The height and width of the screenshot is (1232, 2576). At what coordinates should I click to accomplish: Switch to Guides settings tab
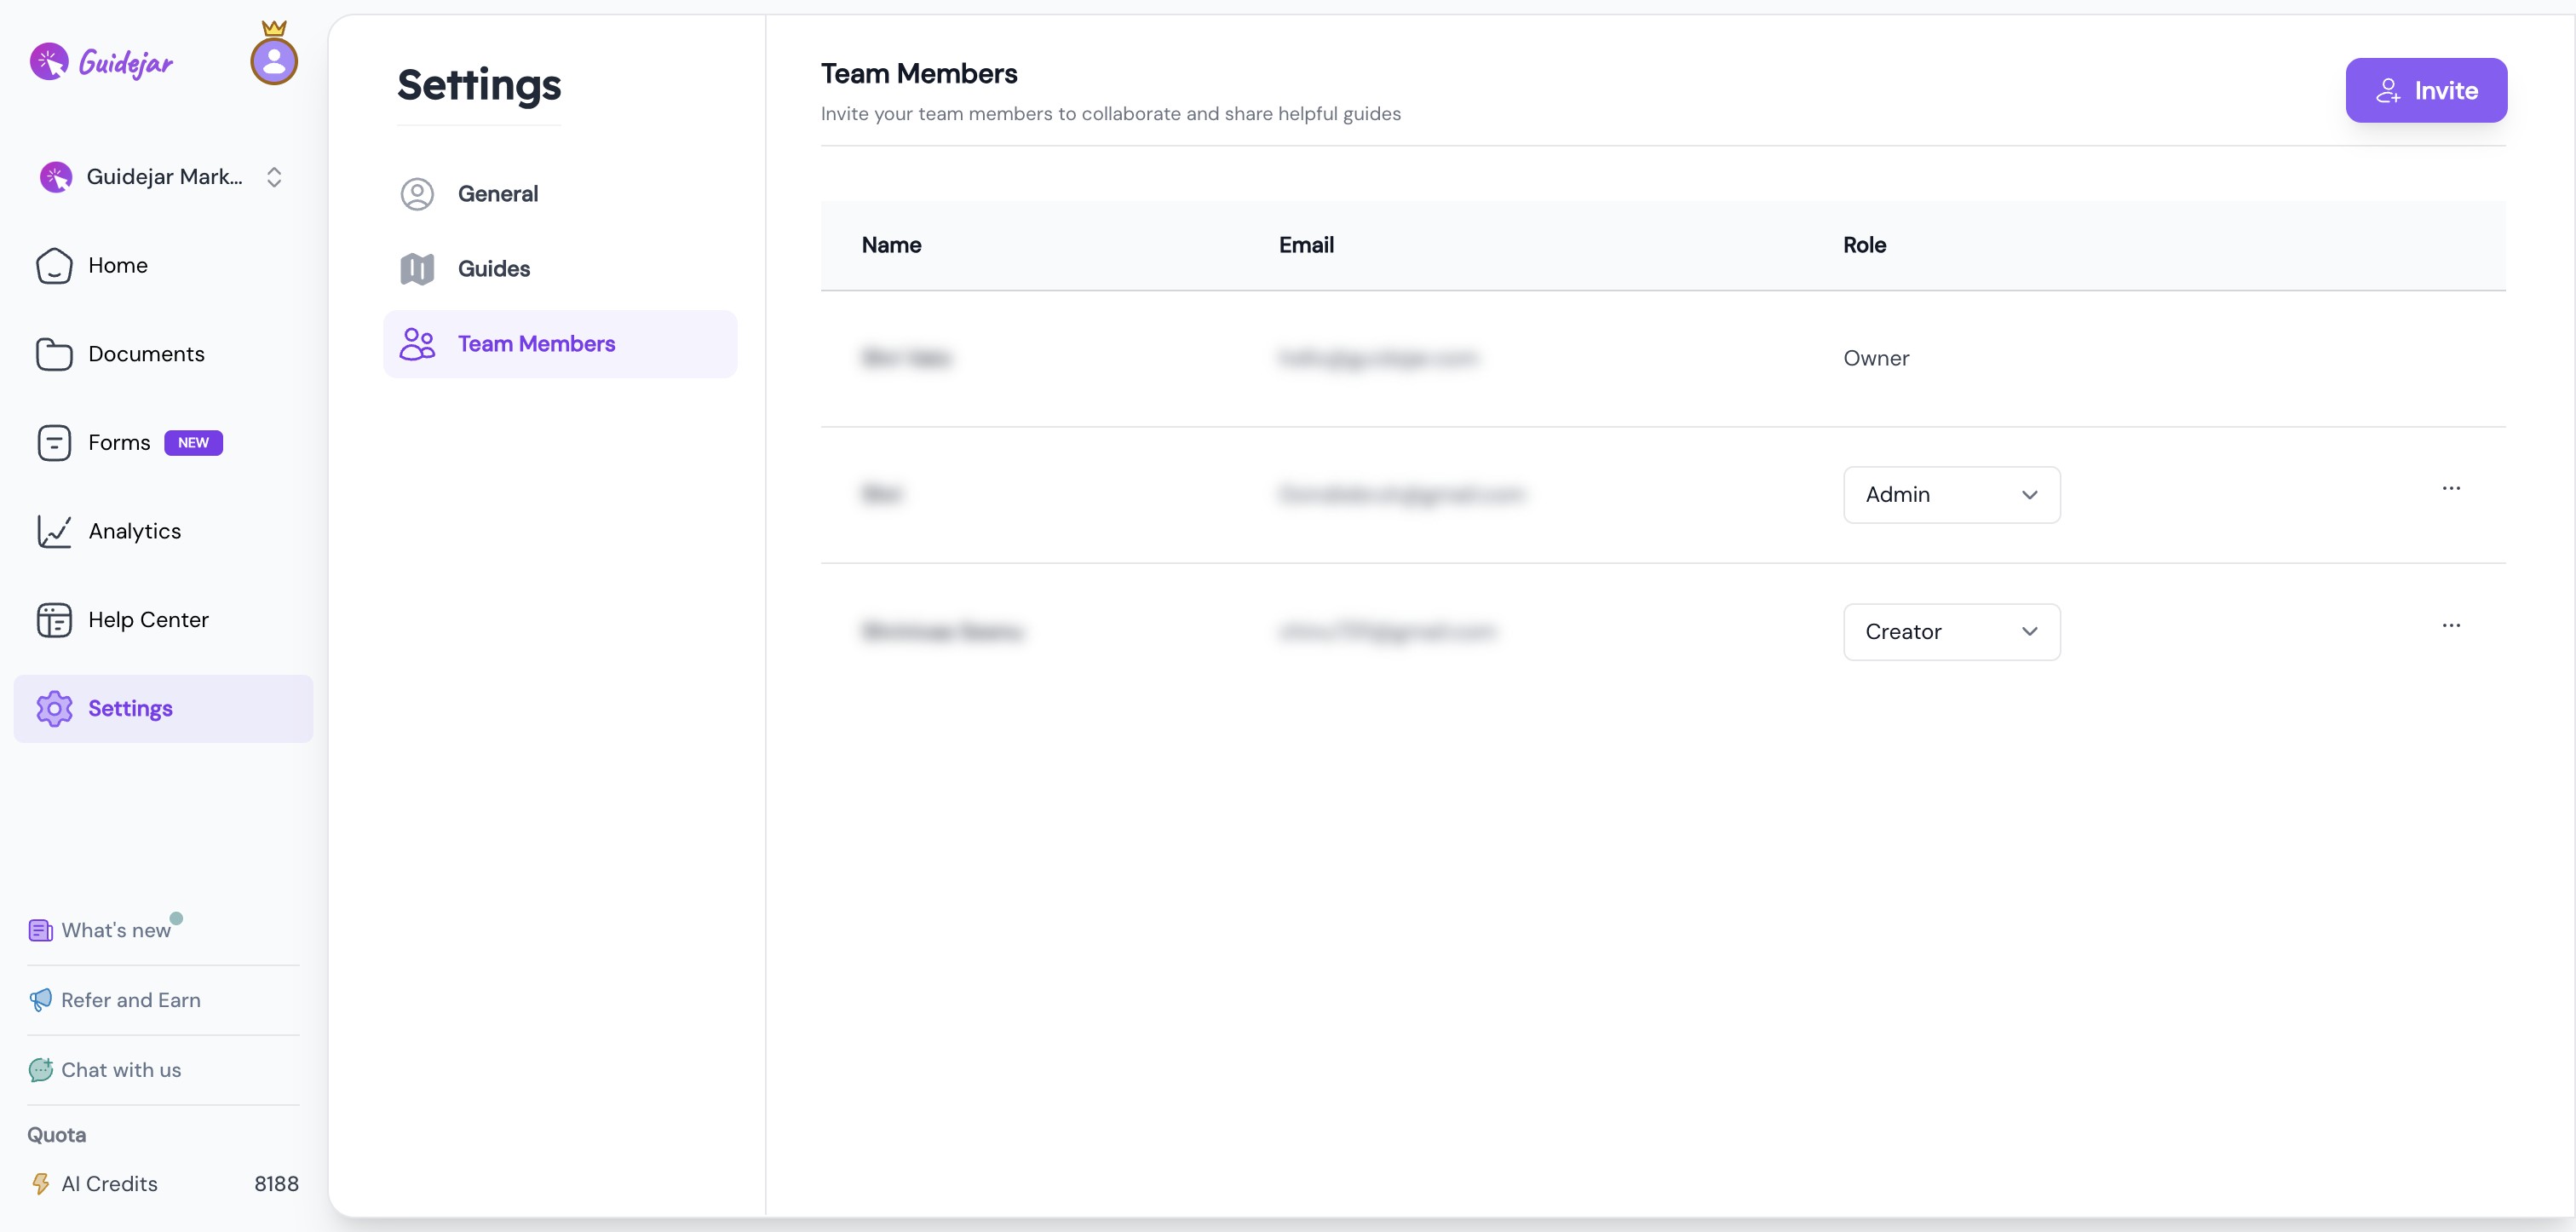pyautogui.click(x=493, y=269)
